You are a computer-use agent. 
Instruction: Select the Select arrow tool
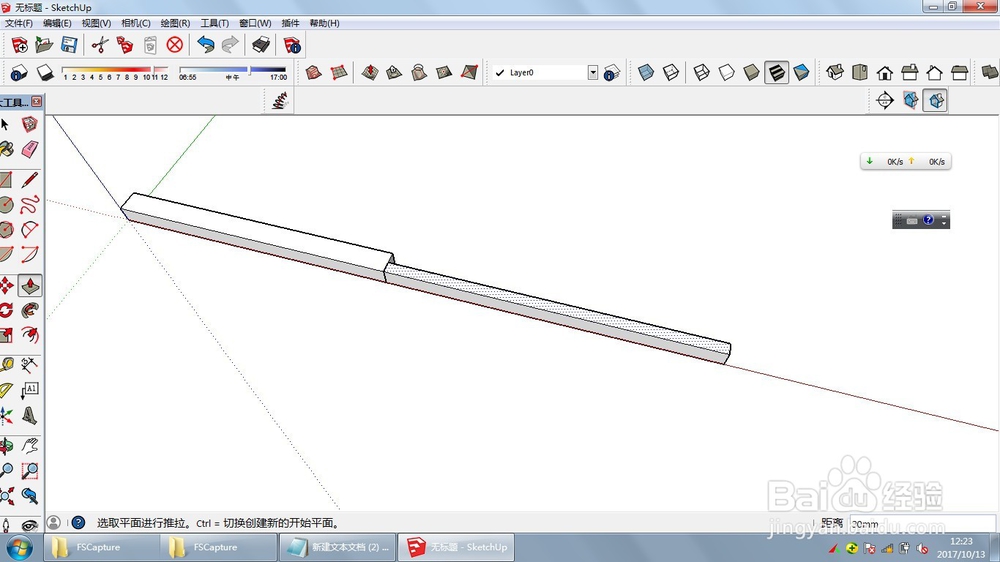tap(5, 124)
